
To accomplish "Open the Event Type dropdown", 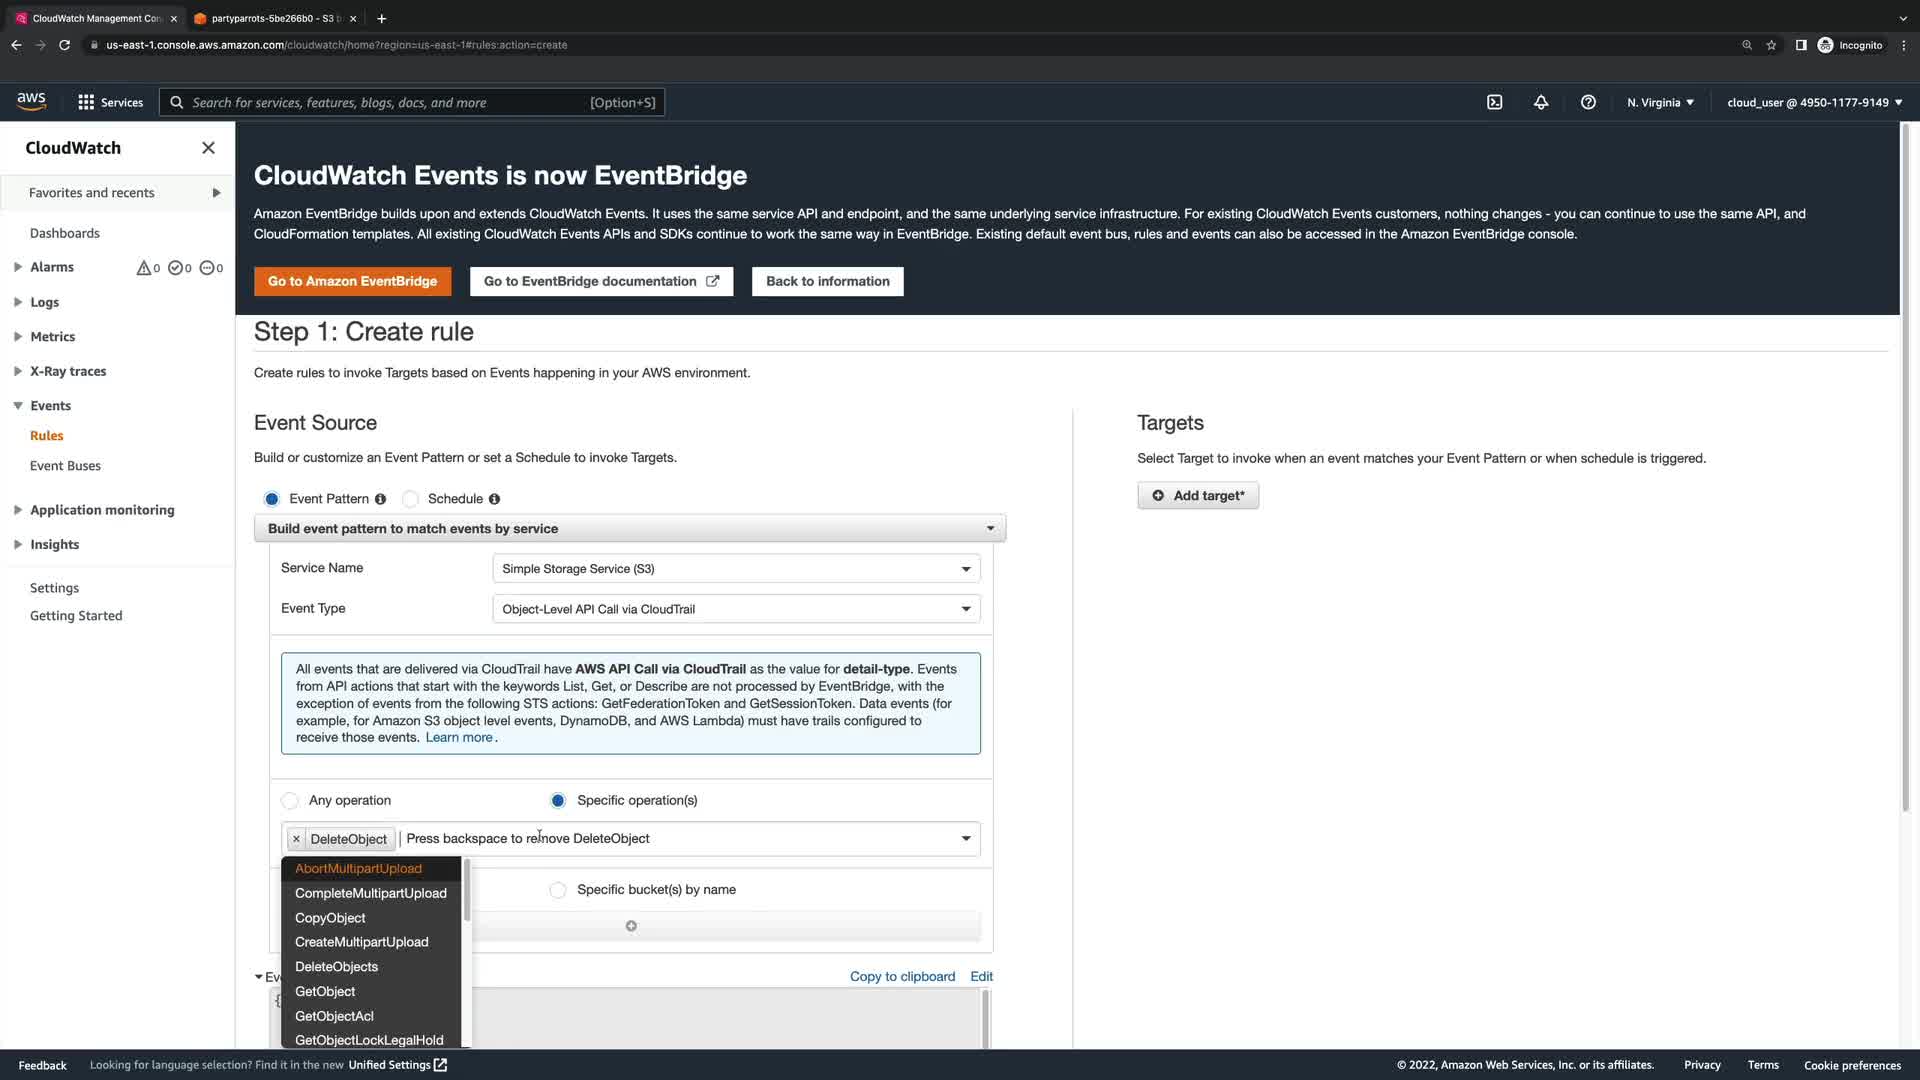I will click(736, 609).
